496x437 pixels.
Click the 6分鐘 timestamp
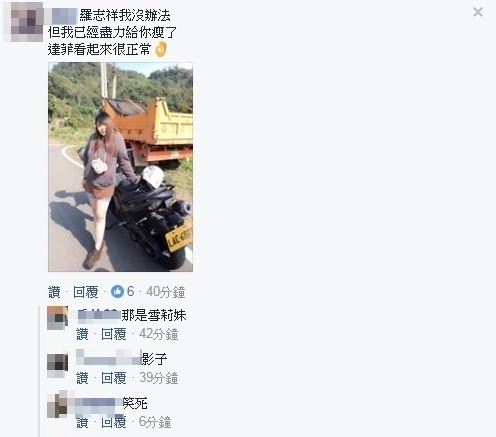point(155,422)
